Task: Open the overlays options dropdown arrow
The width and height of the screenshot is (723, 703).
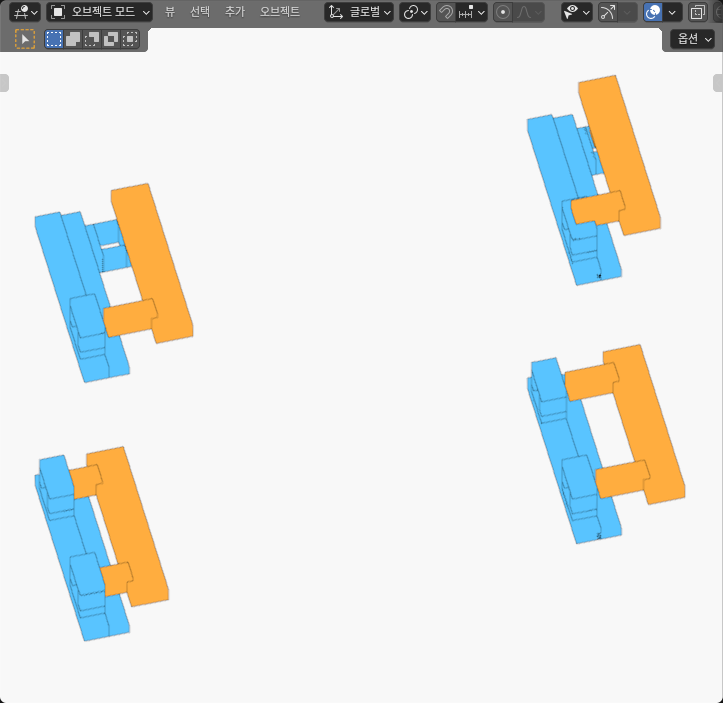Action: coord(672,12)
